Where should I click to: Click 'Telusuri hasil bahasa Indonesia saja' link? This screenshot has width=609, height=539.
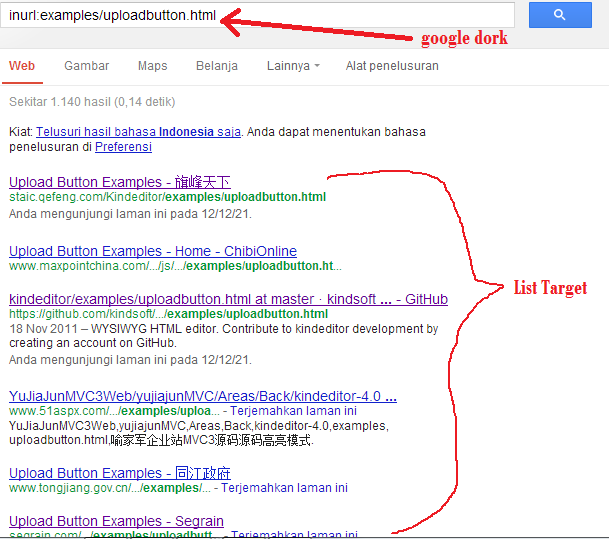(138, 132)
